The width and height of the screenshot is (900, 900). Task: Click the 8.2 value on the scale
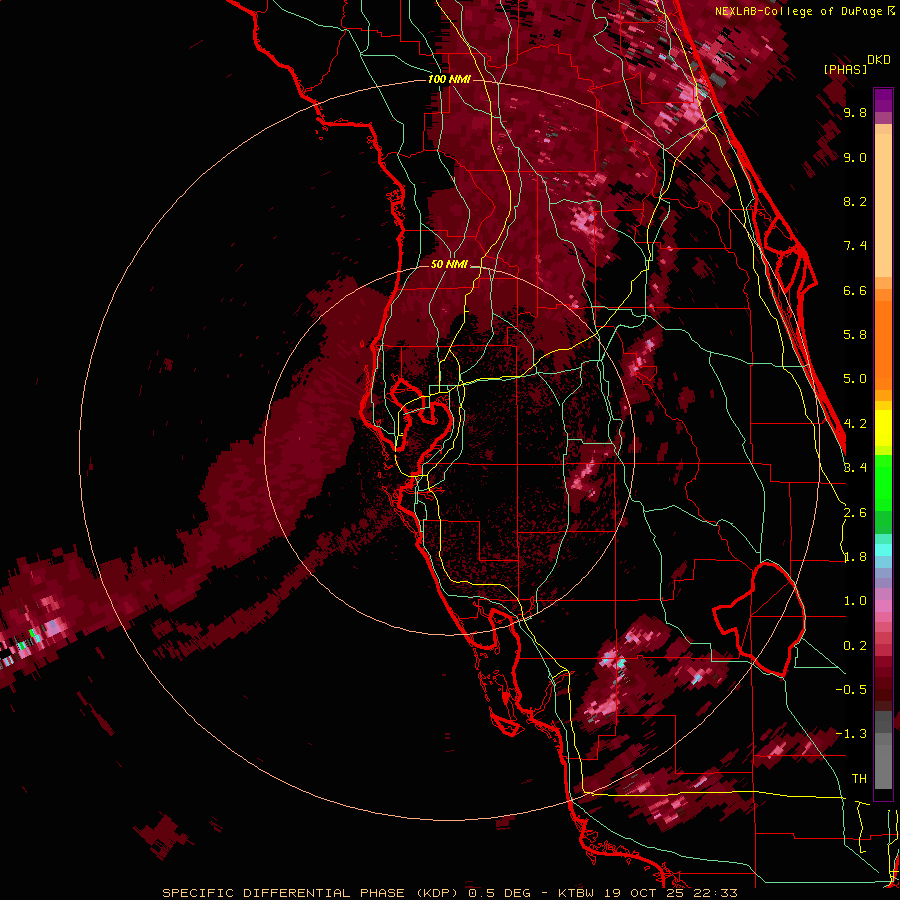(x=855, y=201)
